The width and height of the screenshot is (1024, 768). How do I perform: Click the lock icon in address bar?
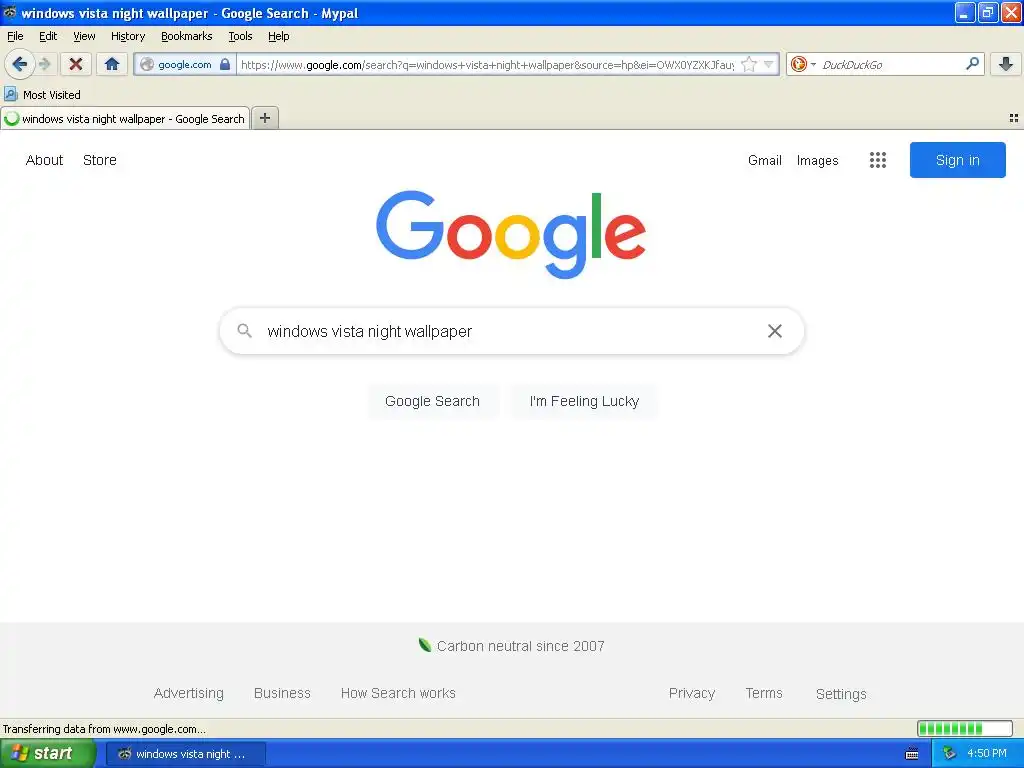(x=225, y=64)
